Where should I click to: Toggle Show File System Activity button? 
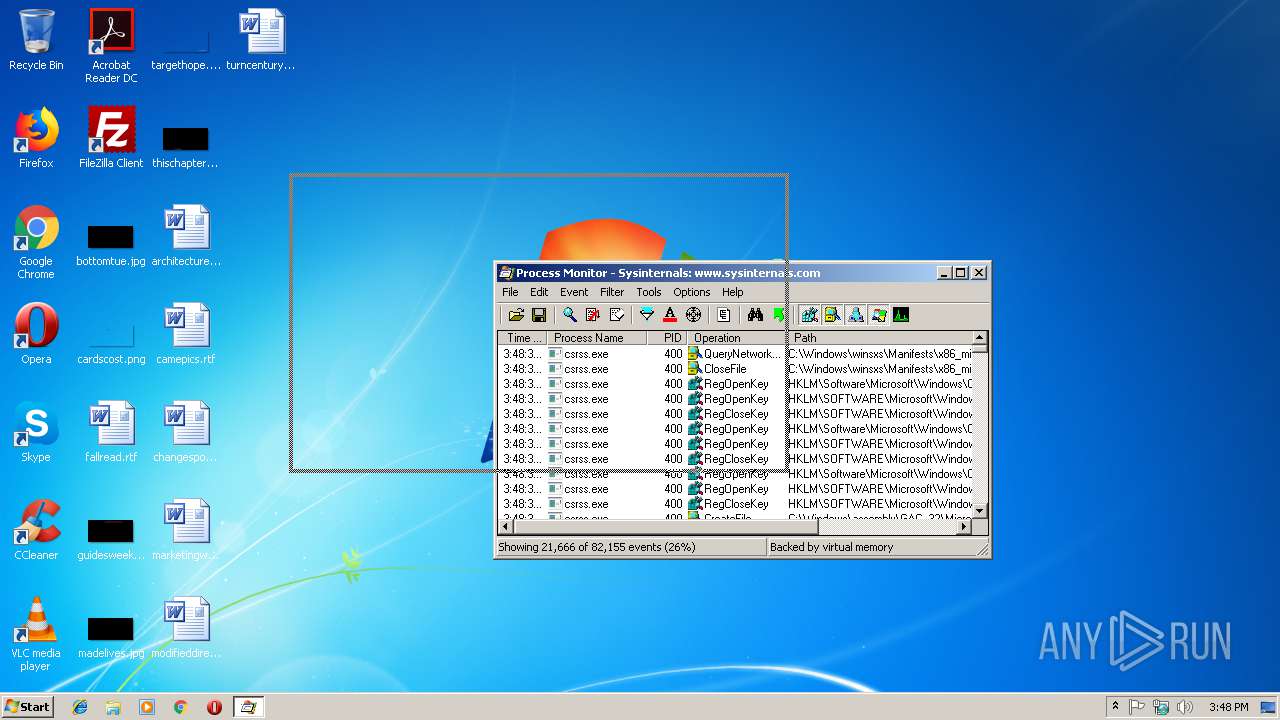(x=832, y=315)
